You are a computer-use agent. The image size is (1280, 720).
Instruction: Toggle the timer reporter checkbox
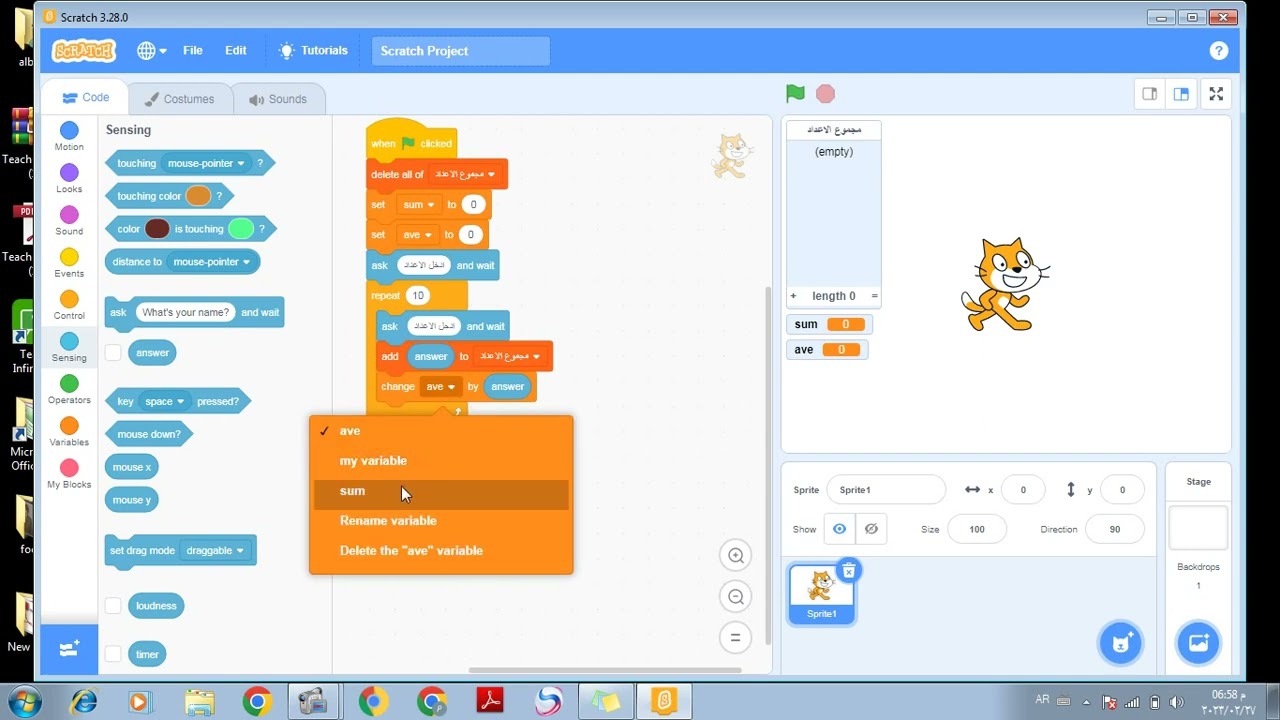coord(113,654)
